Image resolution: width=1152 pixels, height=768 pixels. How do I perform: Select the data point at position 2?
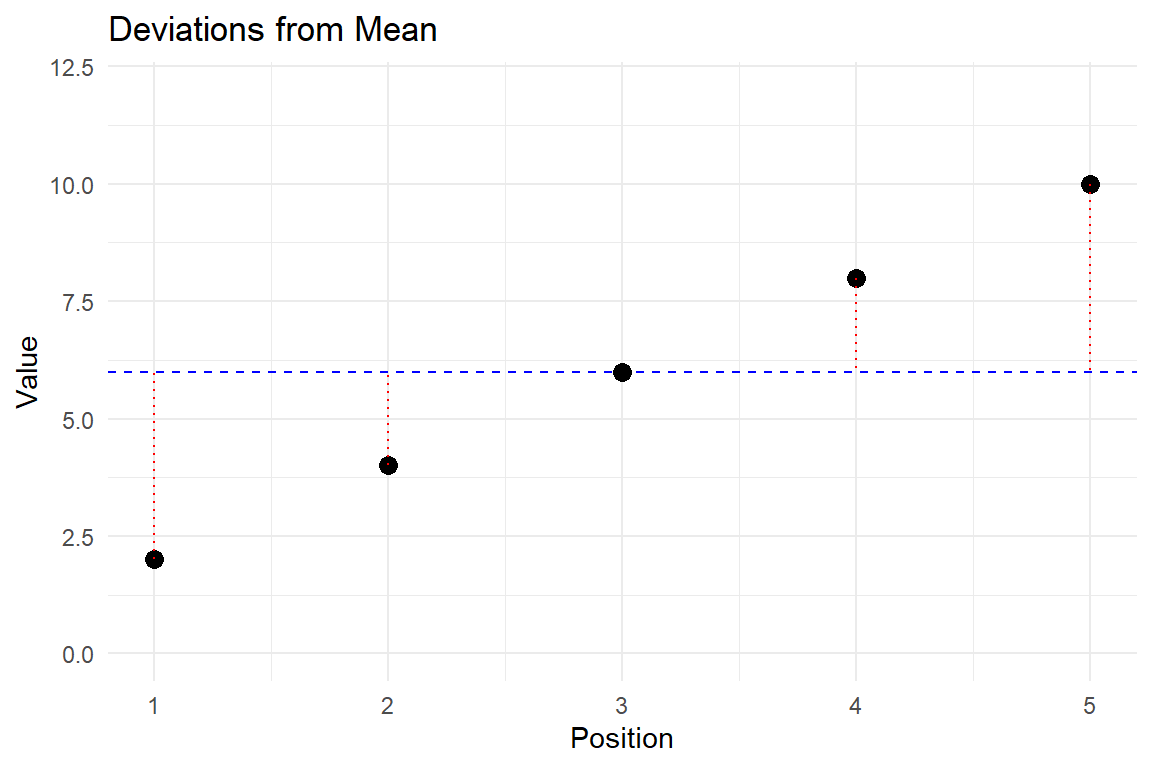388,465
